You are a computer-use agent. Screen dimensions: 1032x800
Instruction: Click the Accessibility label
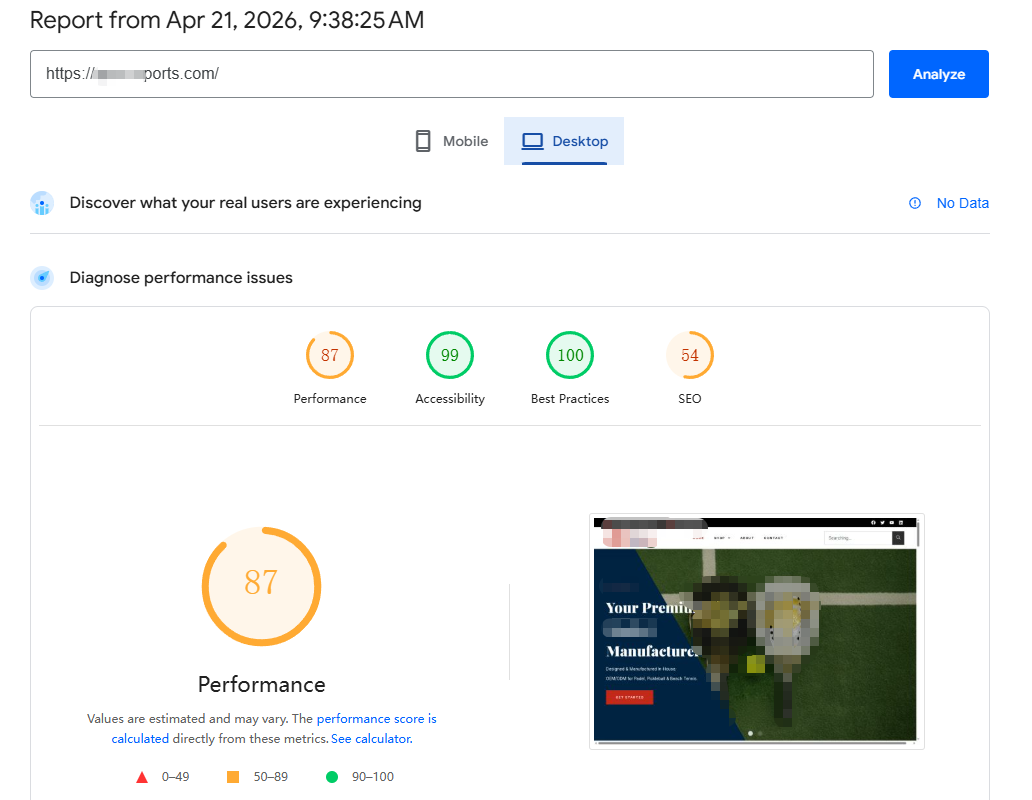tap(450, 399)
